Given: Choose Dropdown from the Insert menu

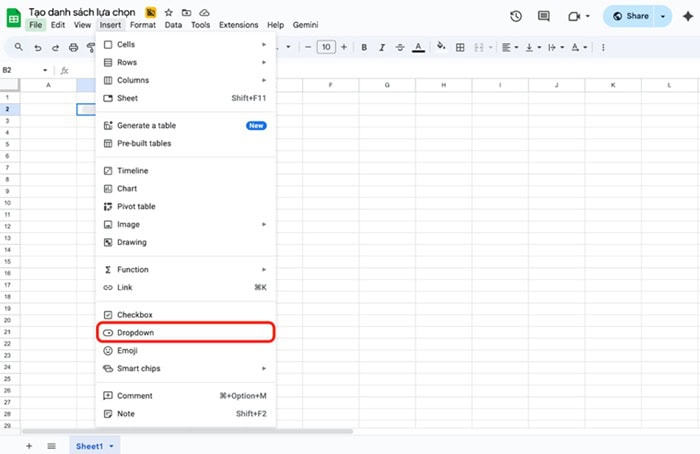Looking at the screenshot, I should coord(135,333).
